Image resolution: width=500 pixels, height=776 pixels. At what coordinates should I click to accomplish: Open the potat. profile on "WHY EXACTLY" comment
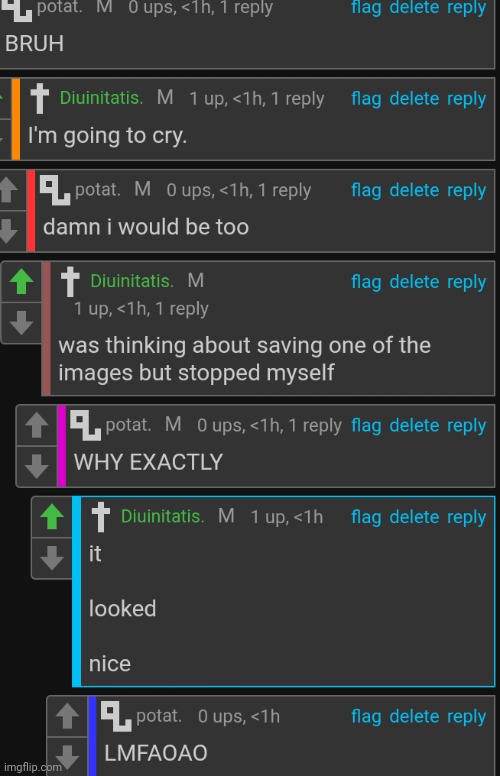(x=128, y=425)
